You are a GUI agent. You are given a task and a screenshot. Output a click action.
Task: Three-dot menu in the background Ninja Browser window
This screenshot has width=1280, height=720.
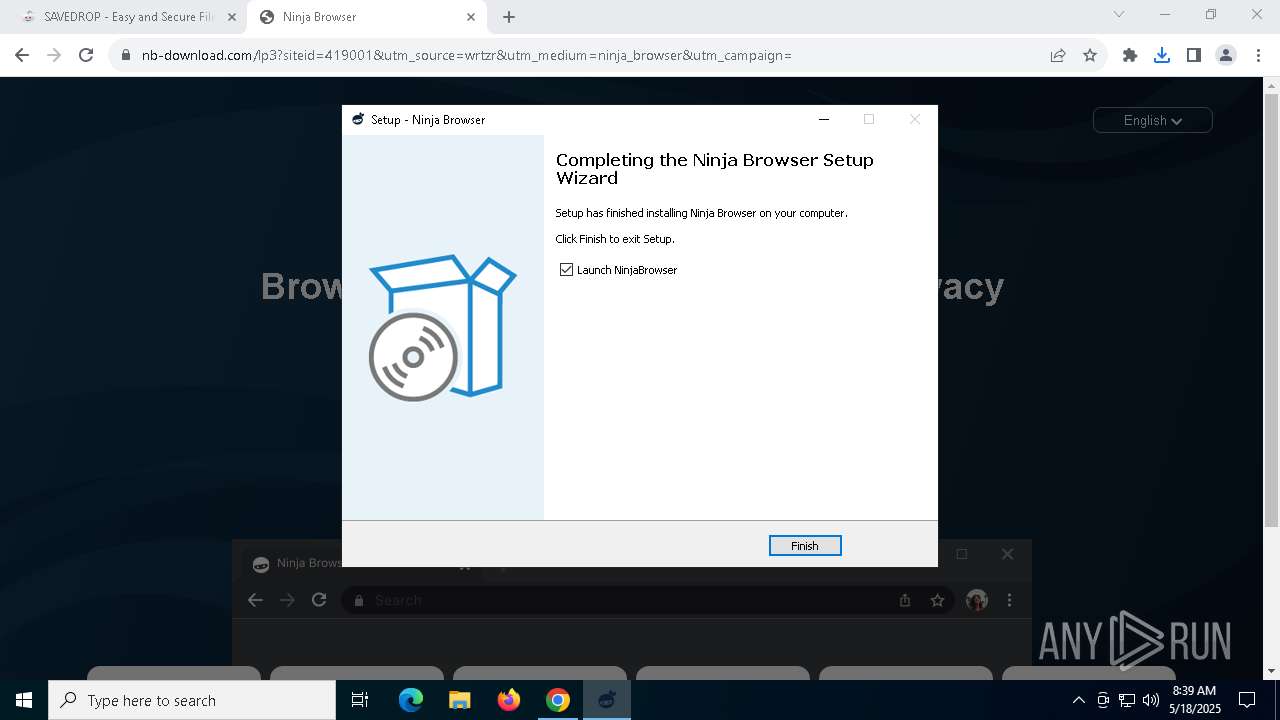(1009, 600)
